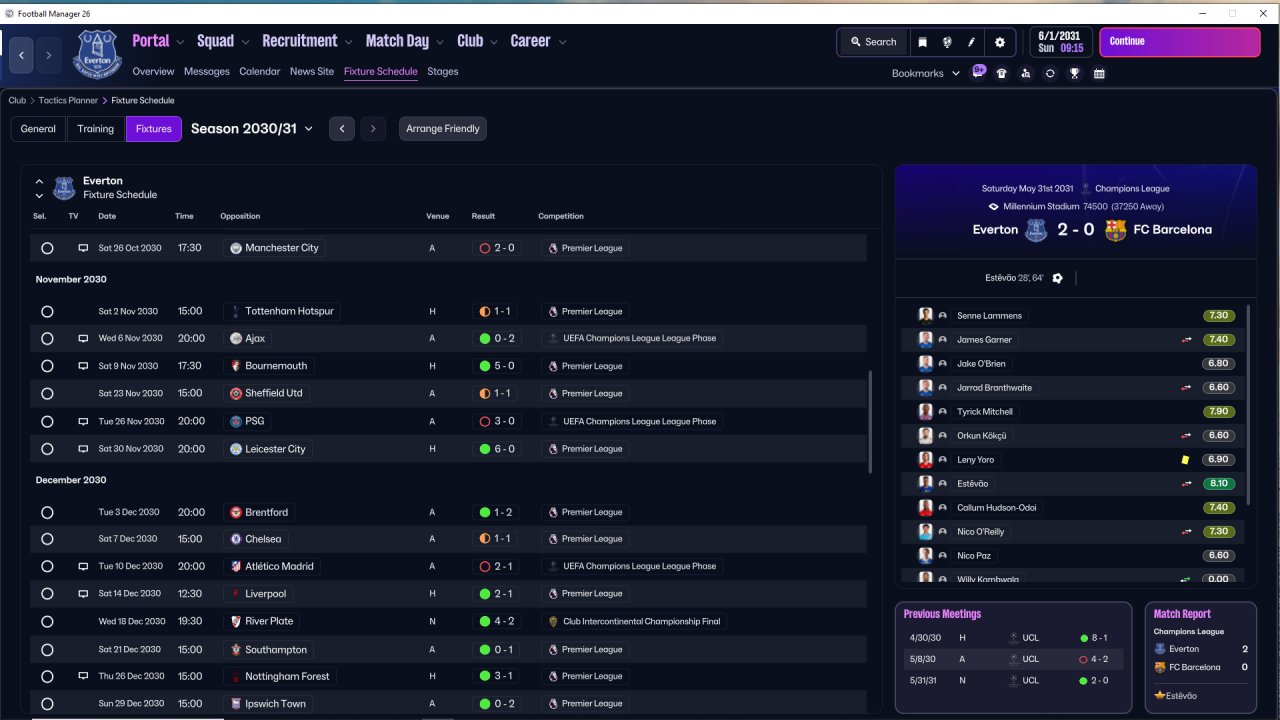Open the settings gear in top bar
The image size is (1280, 720).
[x=1000, y=42]
